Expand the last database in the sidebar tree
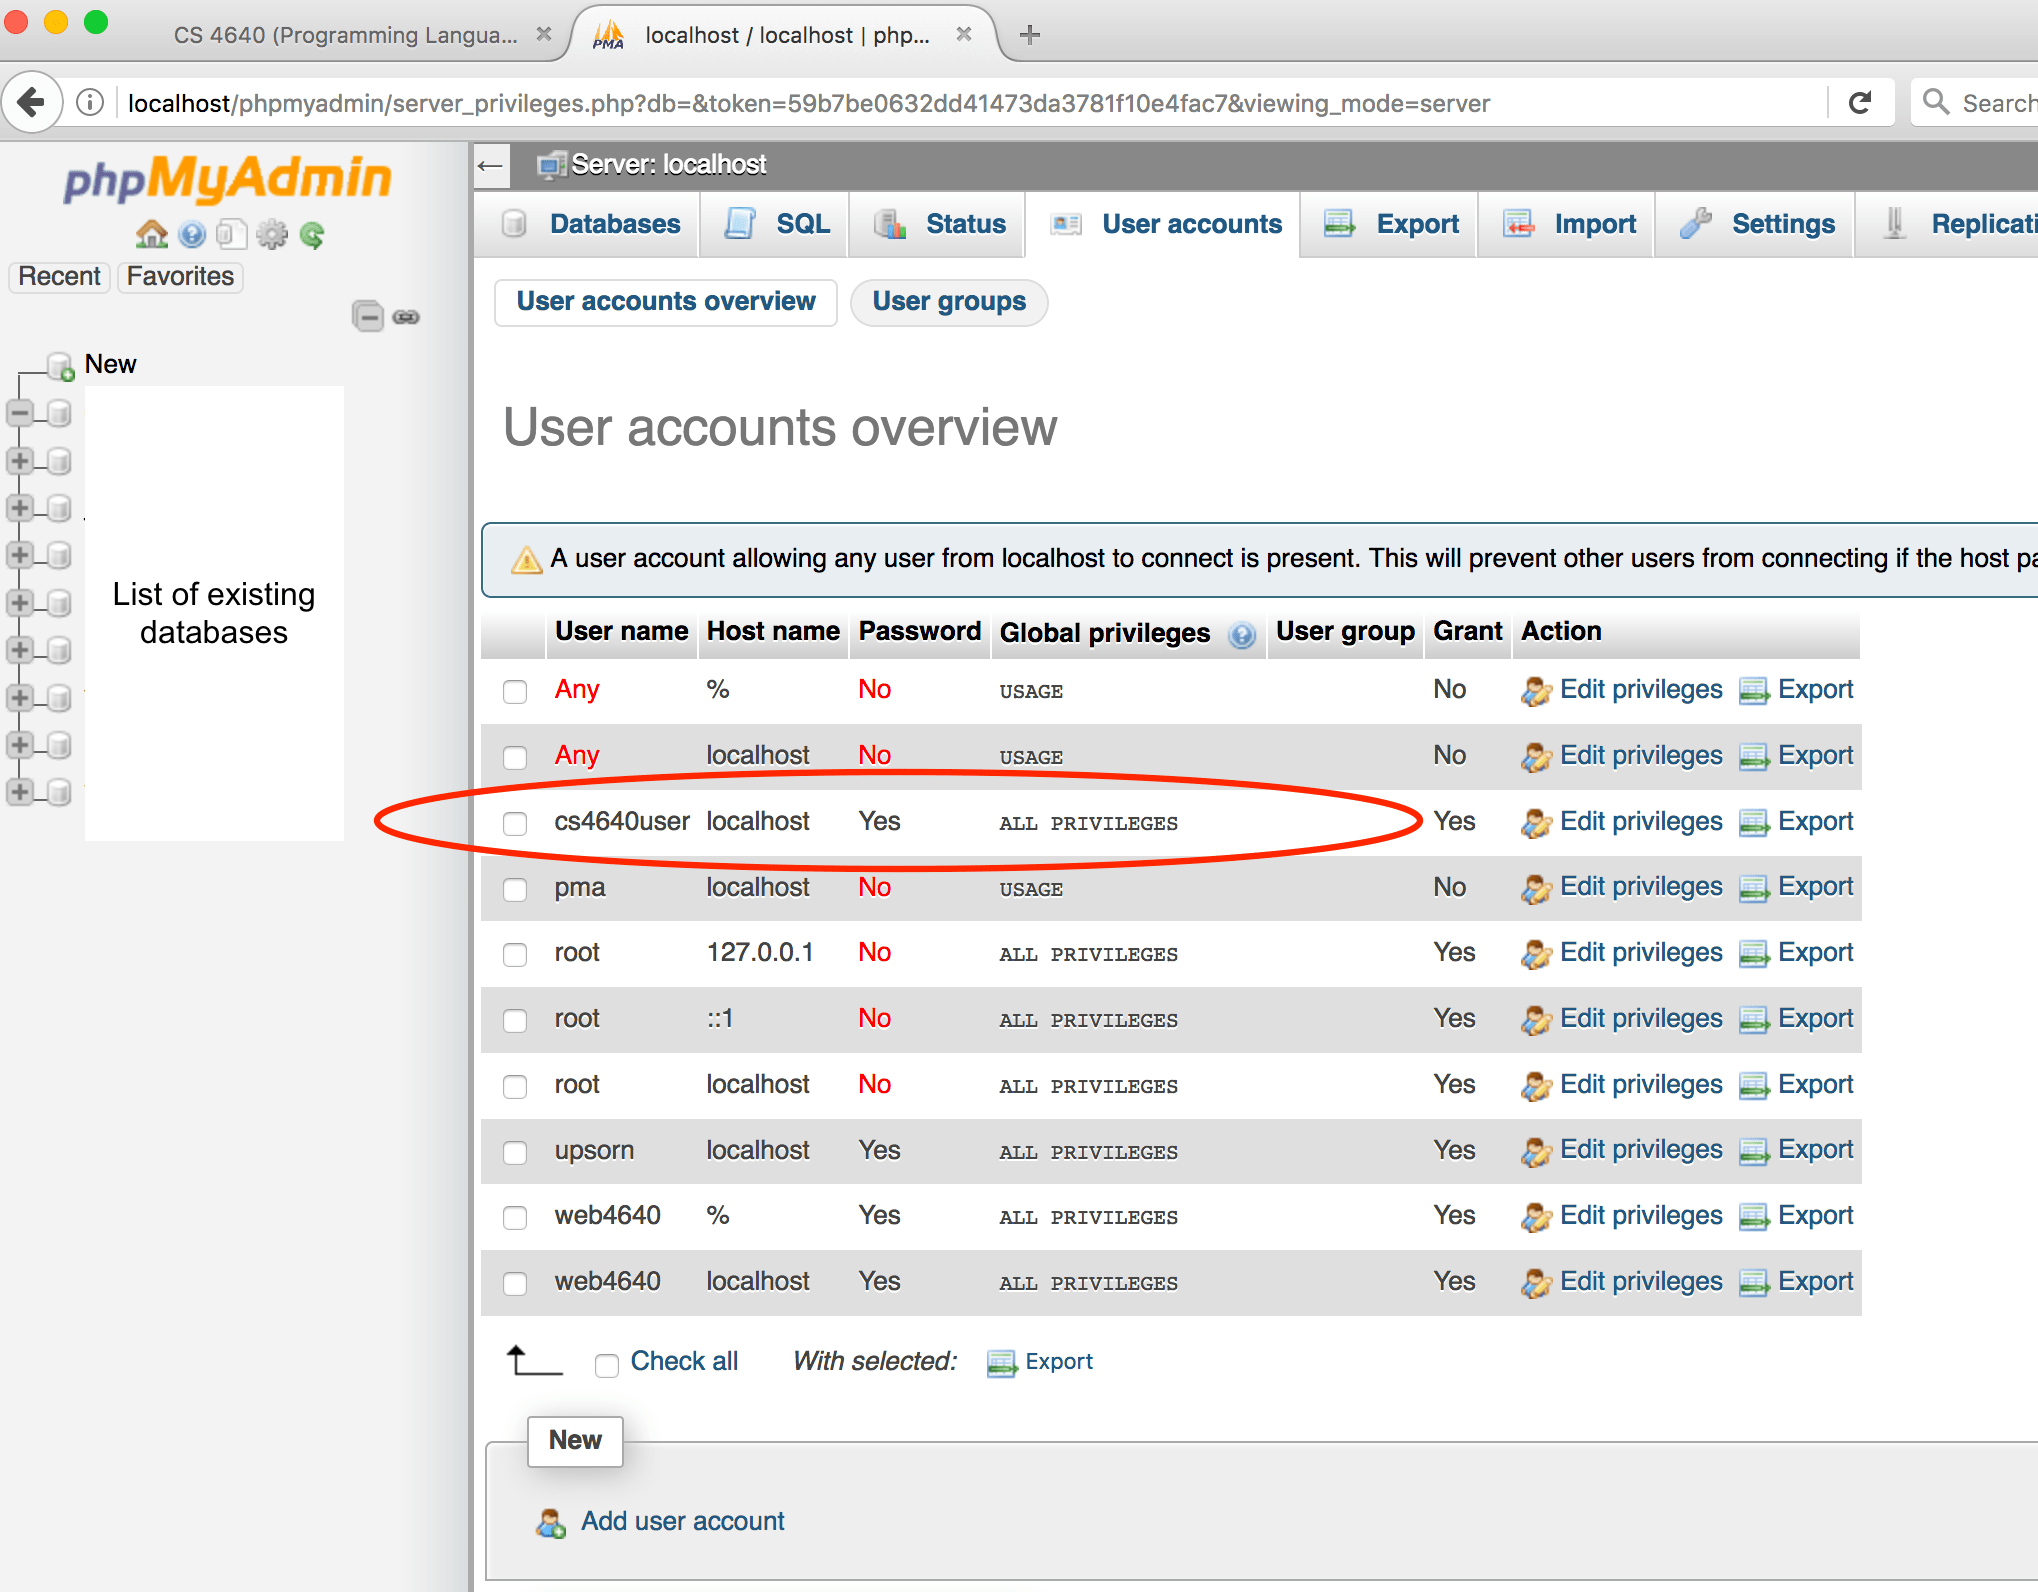Screen dimensions: 2038x1592 coord(18,792)
